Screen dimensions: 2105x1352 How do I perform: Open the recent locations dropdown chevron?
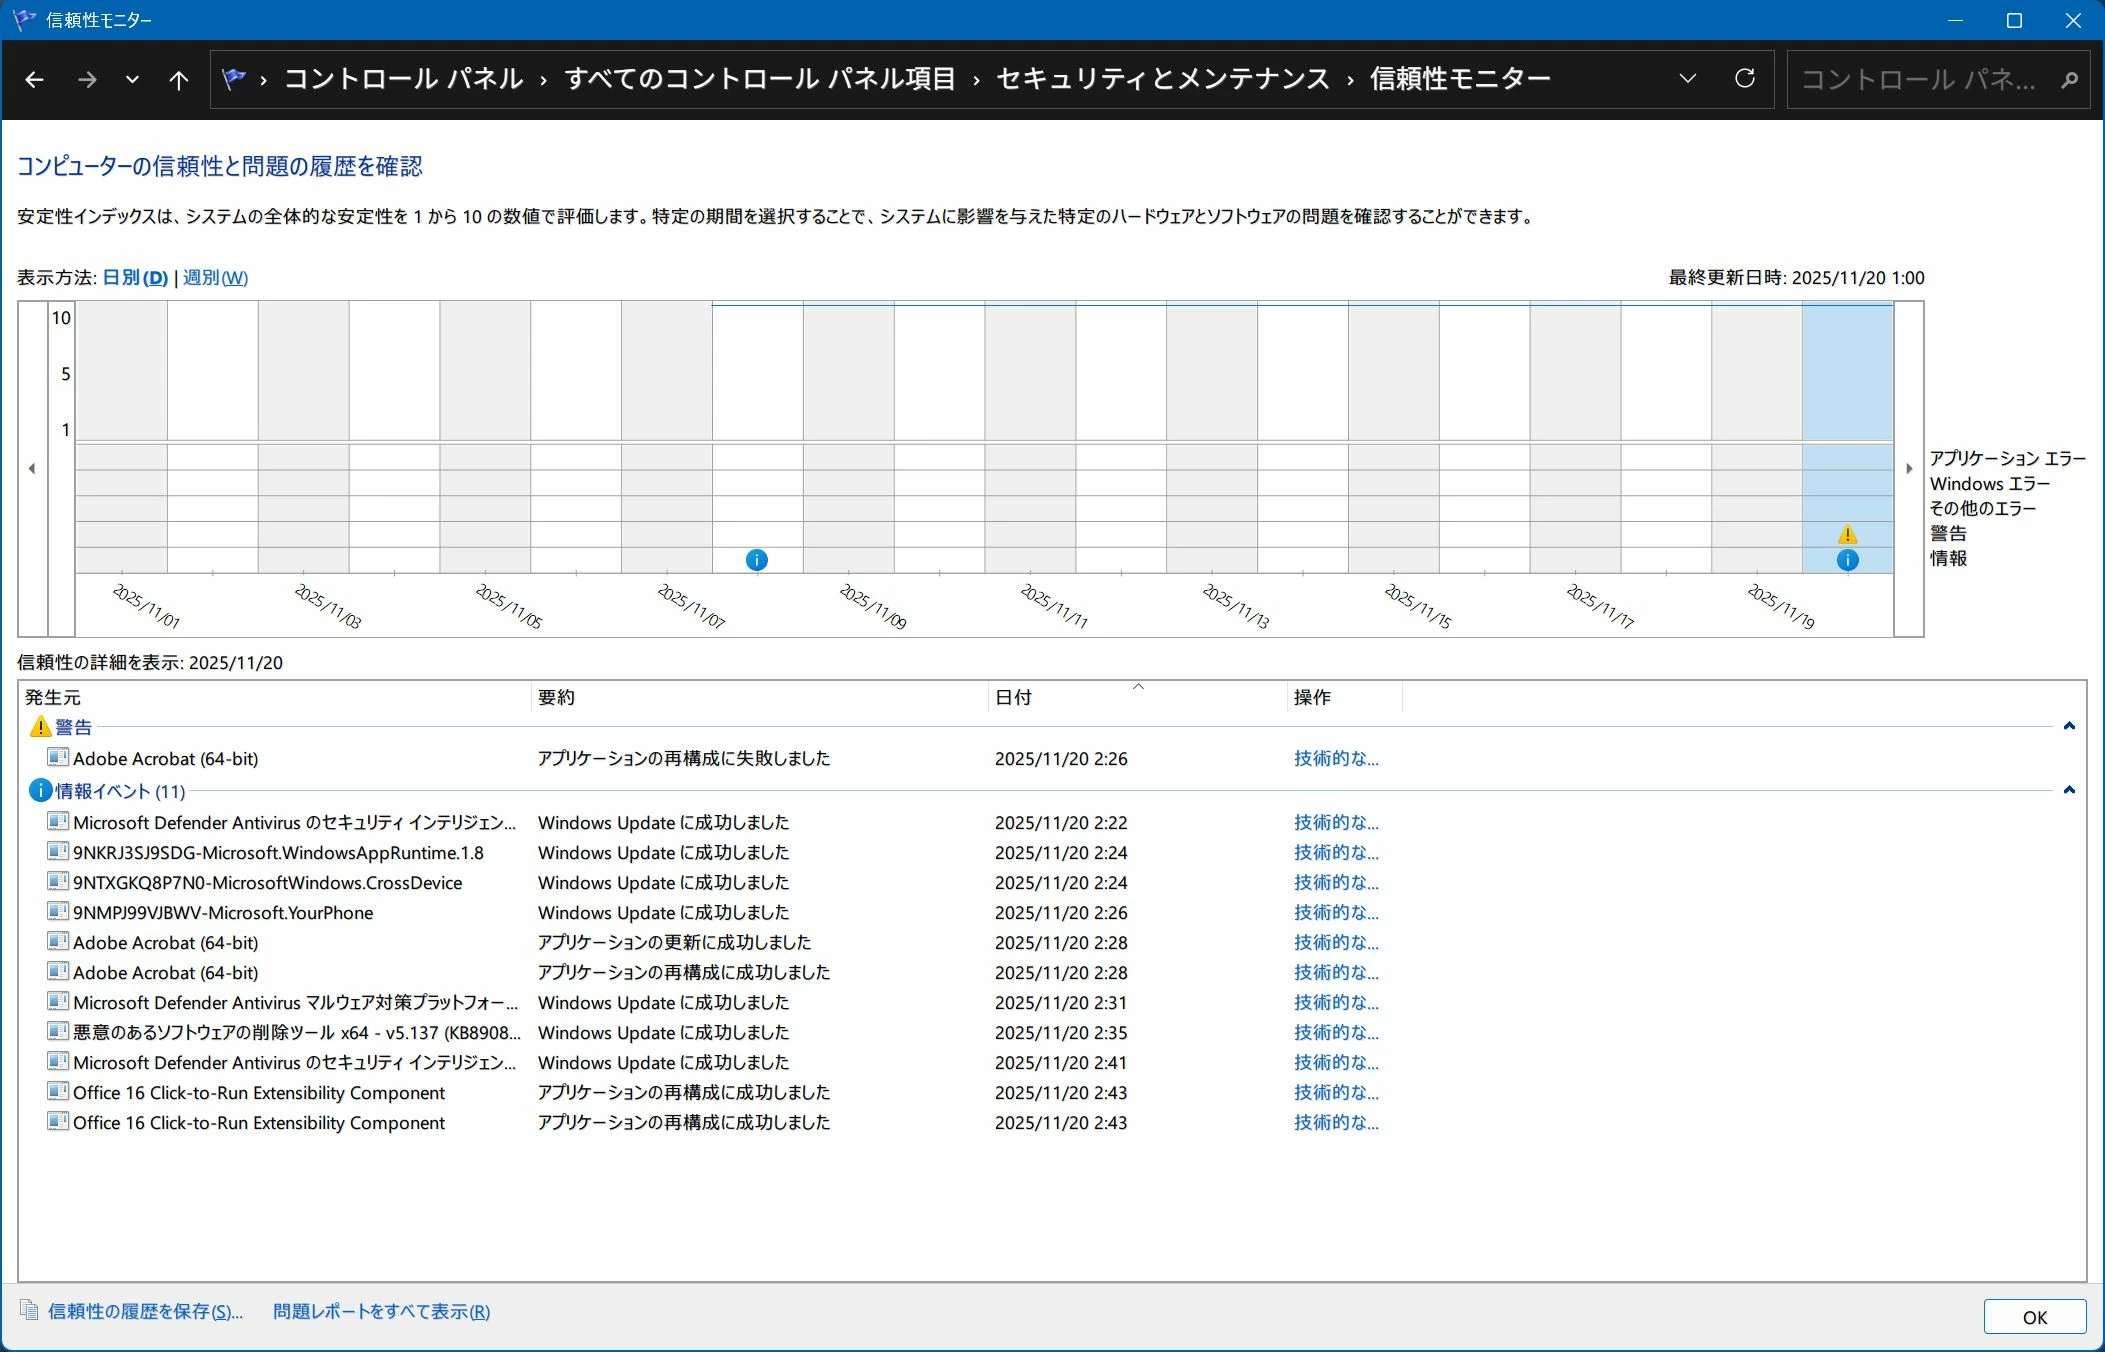[x=132, y=80]
